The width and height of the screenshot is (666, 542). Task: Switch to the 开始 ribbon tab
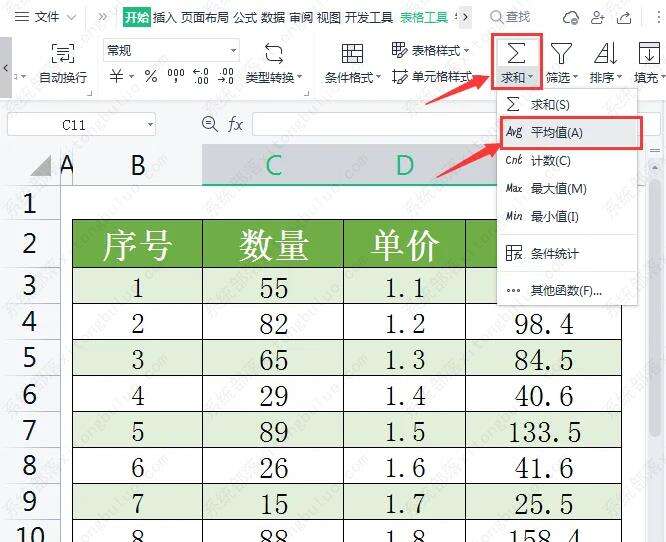pos(137,17)
